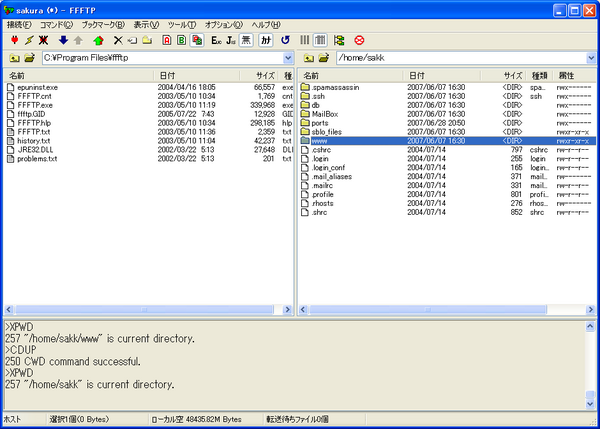Screen dimensions: 600x429
Task: Click the log window scroll up arrow
Action: [x=590, y=326]
